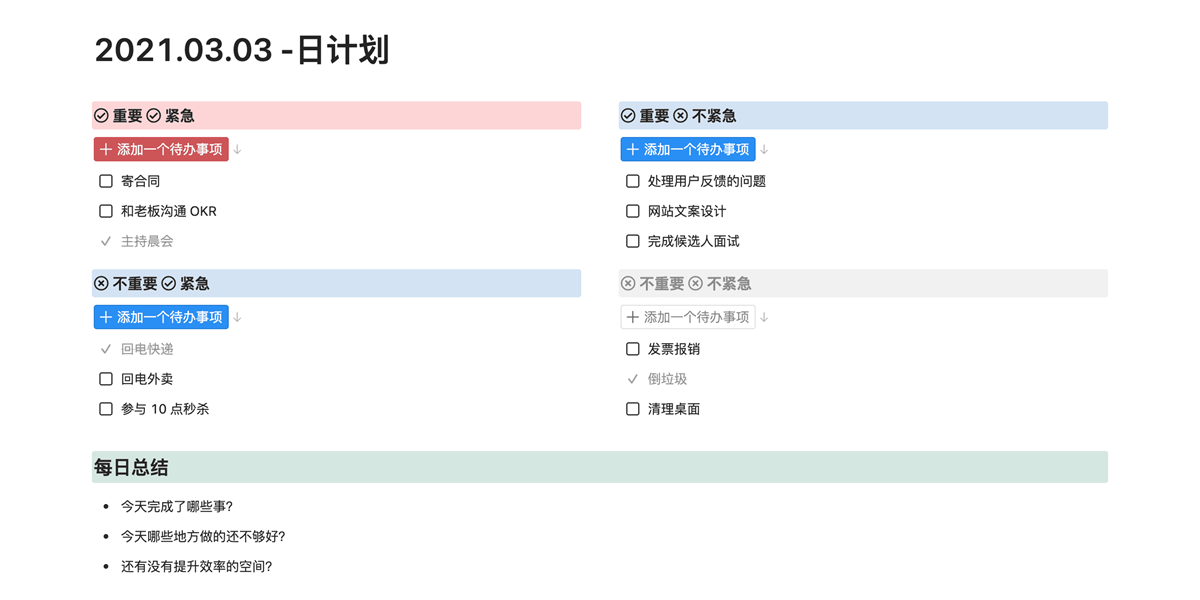Click the checkmark icon next to 倒垃圾
This screenshot has width=1200, height=600.
632,379
